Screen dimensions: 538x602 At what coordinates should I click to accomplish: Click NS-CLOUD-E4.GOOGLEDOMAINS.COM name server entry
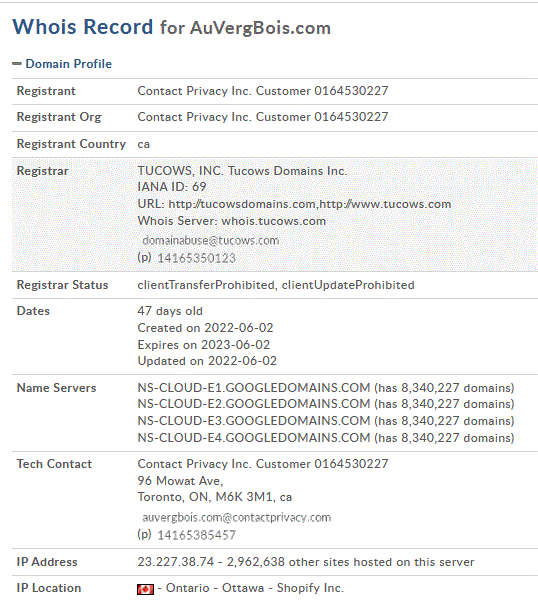[254, 438]
